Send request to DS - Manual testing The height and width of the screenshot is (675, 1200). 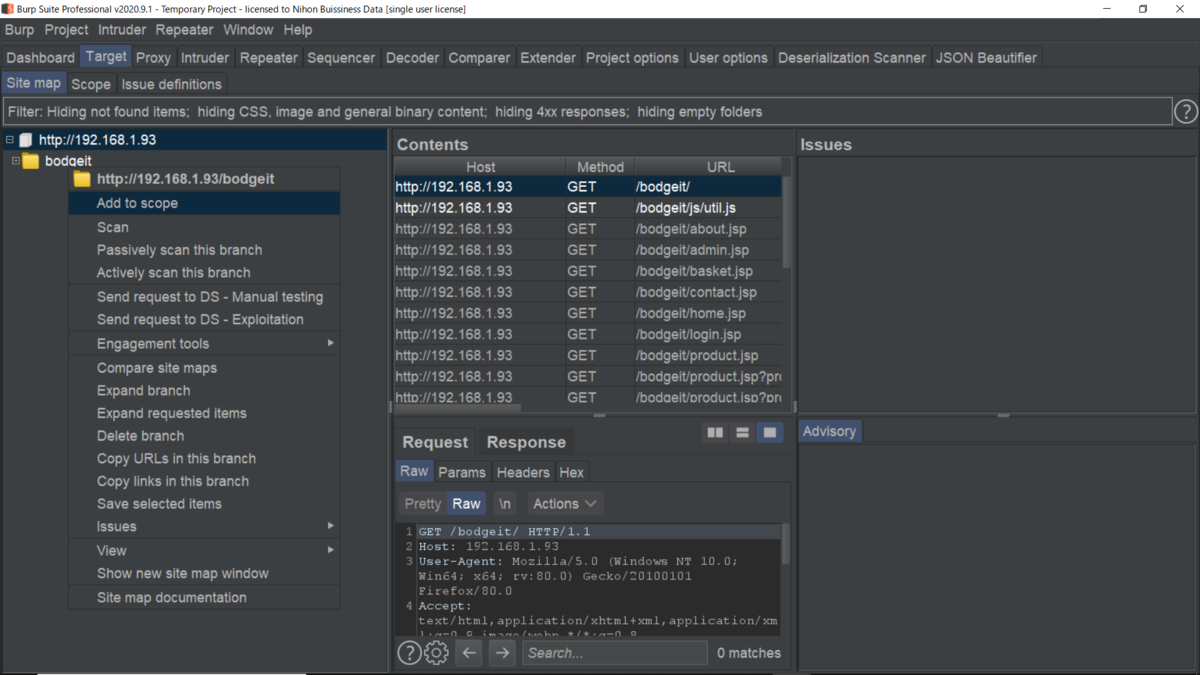coord(204,297)
